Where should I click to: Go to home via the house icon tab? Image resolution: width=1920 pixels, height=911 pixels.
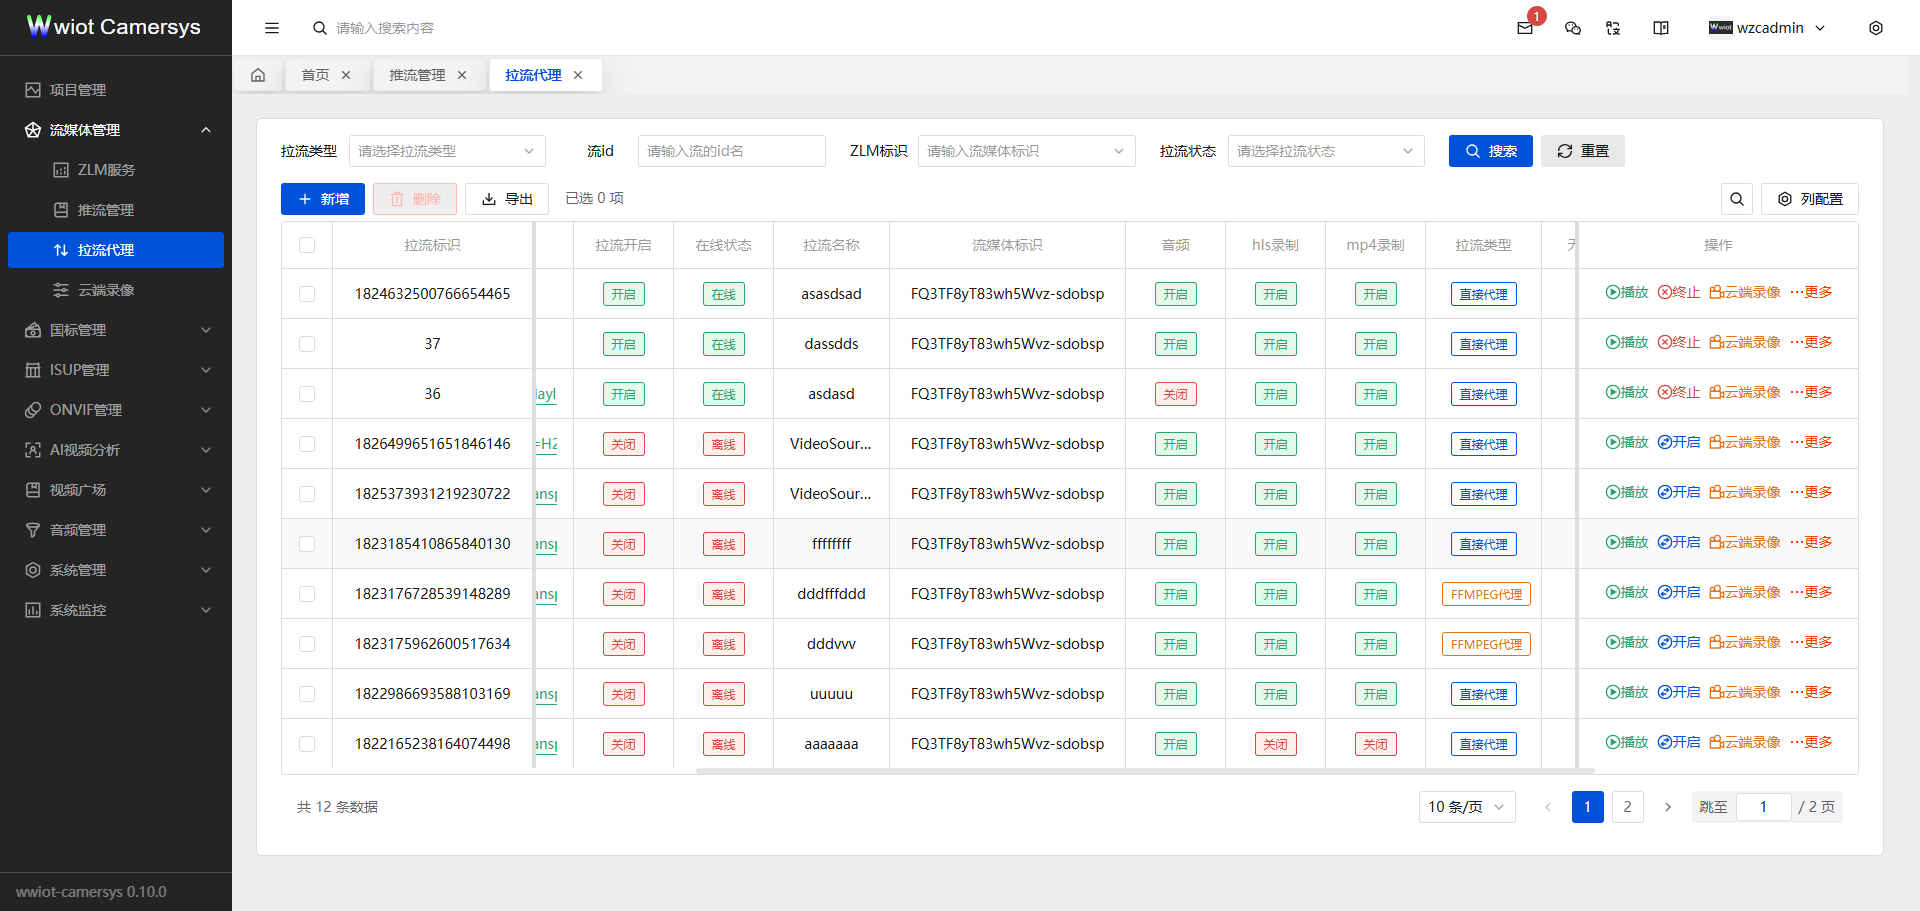pyautogui.click(x=258, y=75)
